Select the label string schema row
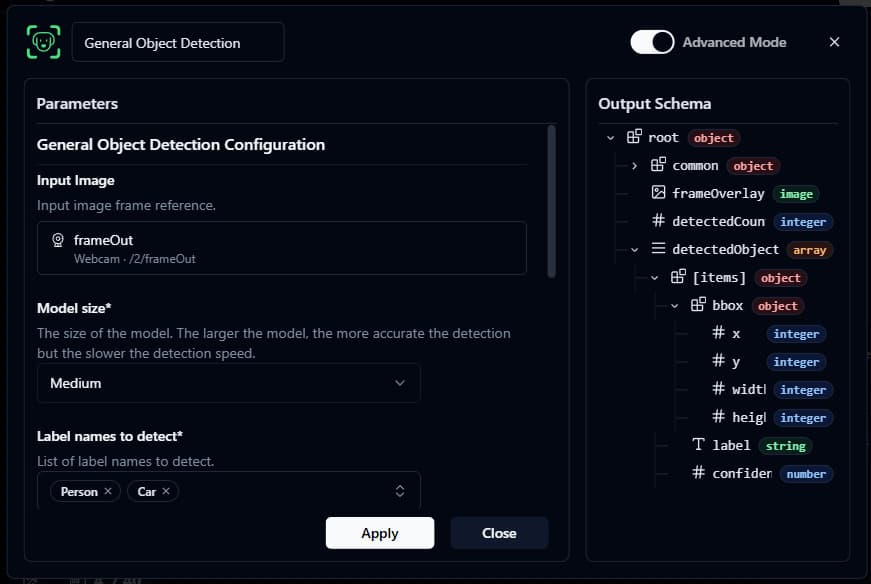871x584 pixels. click(x=752, y=446)
